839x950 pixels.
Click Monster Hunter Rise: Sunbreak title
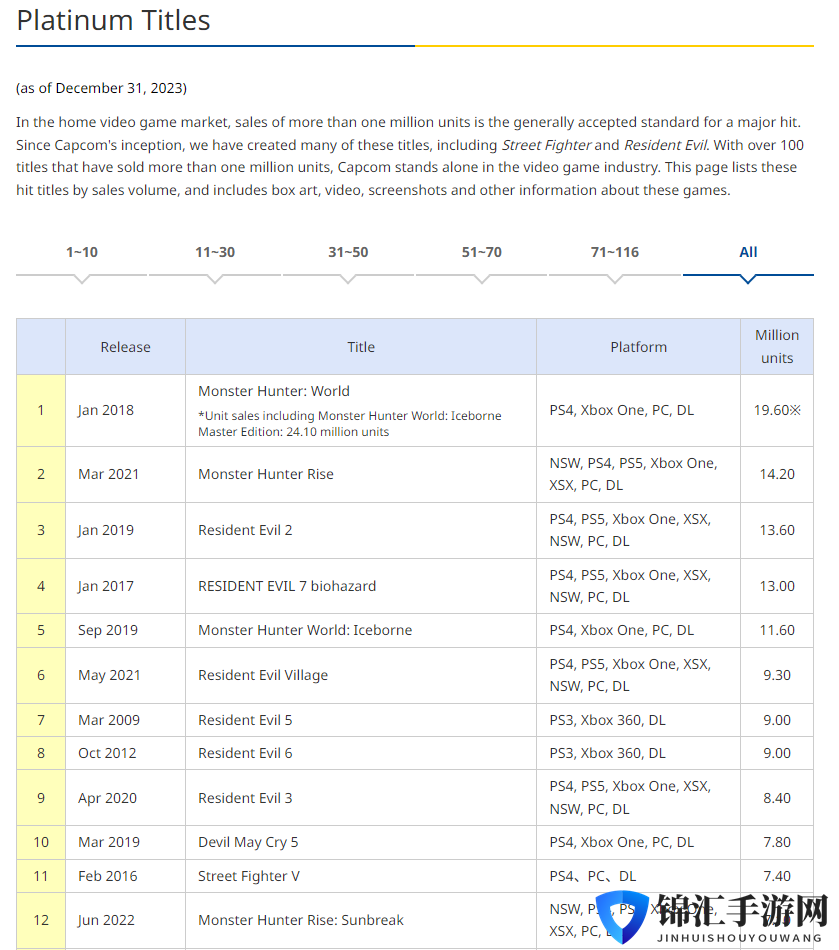(301, 920)
